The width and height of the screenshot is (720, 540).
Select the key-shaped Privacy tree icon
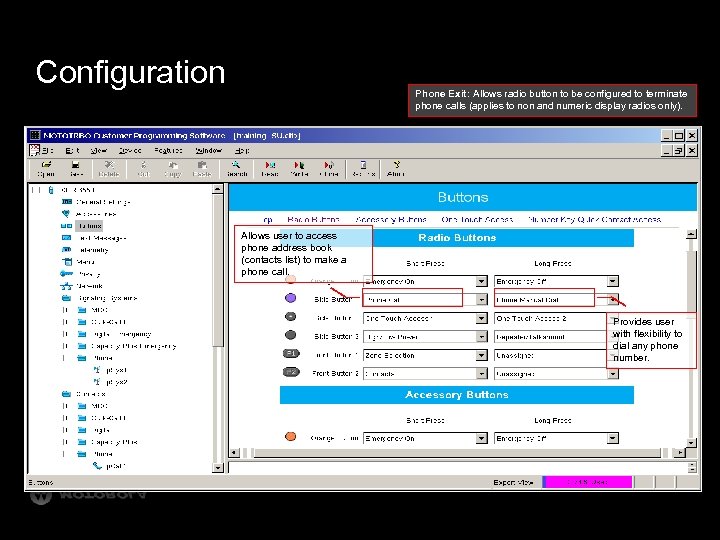pyautogui.click(x=67, y=274)
